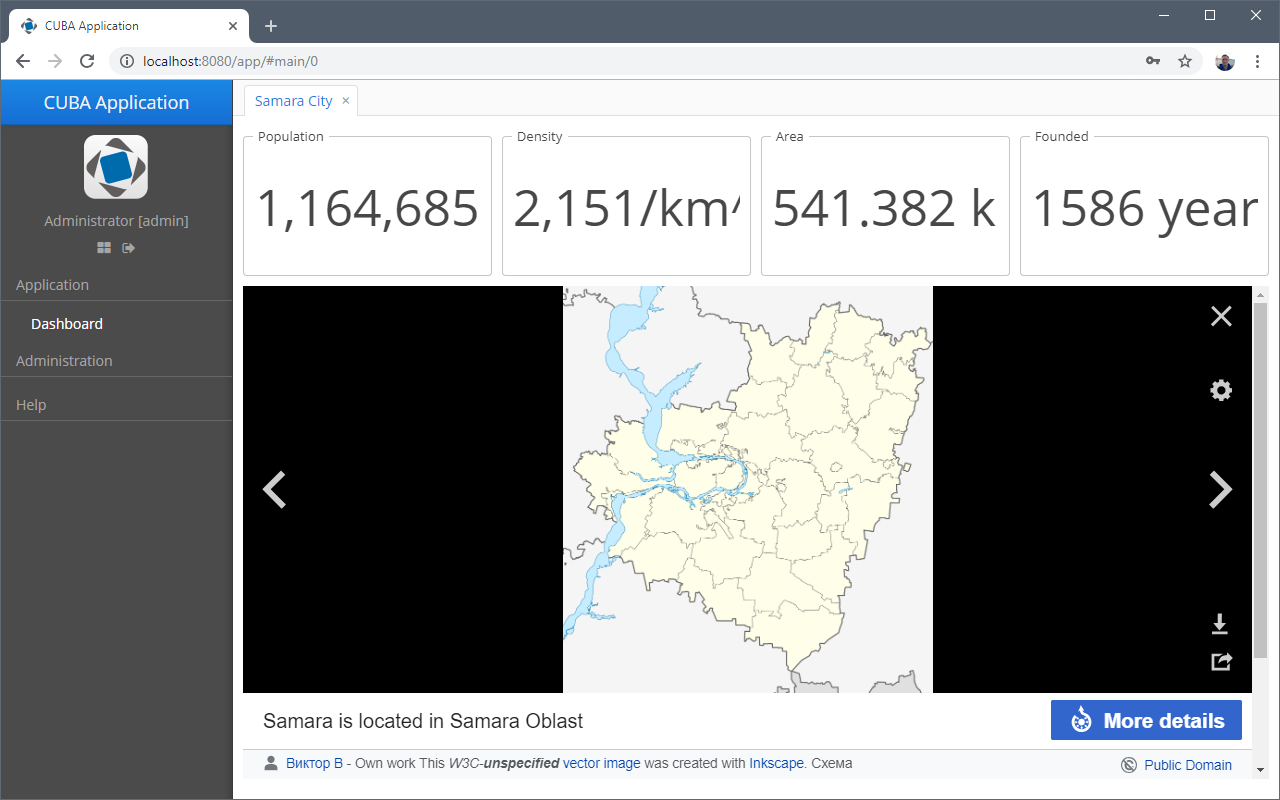
Task: Select Dashboard in the side menu
Action: point(67,324)
